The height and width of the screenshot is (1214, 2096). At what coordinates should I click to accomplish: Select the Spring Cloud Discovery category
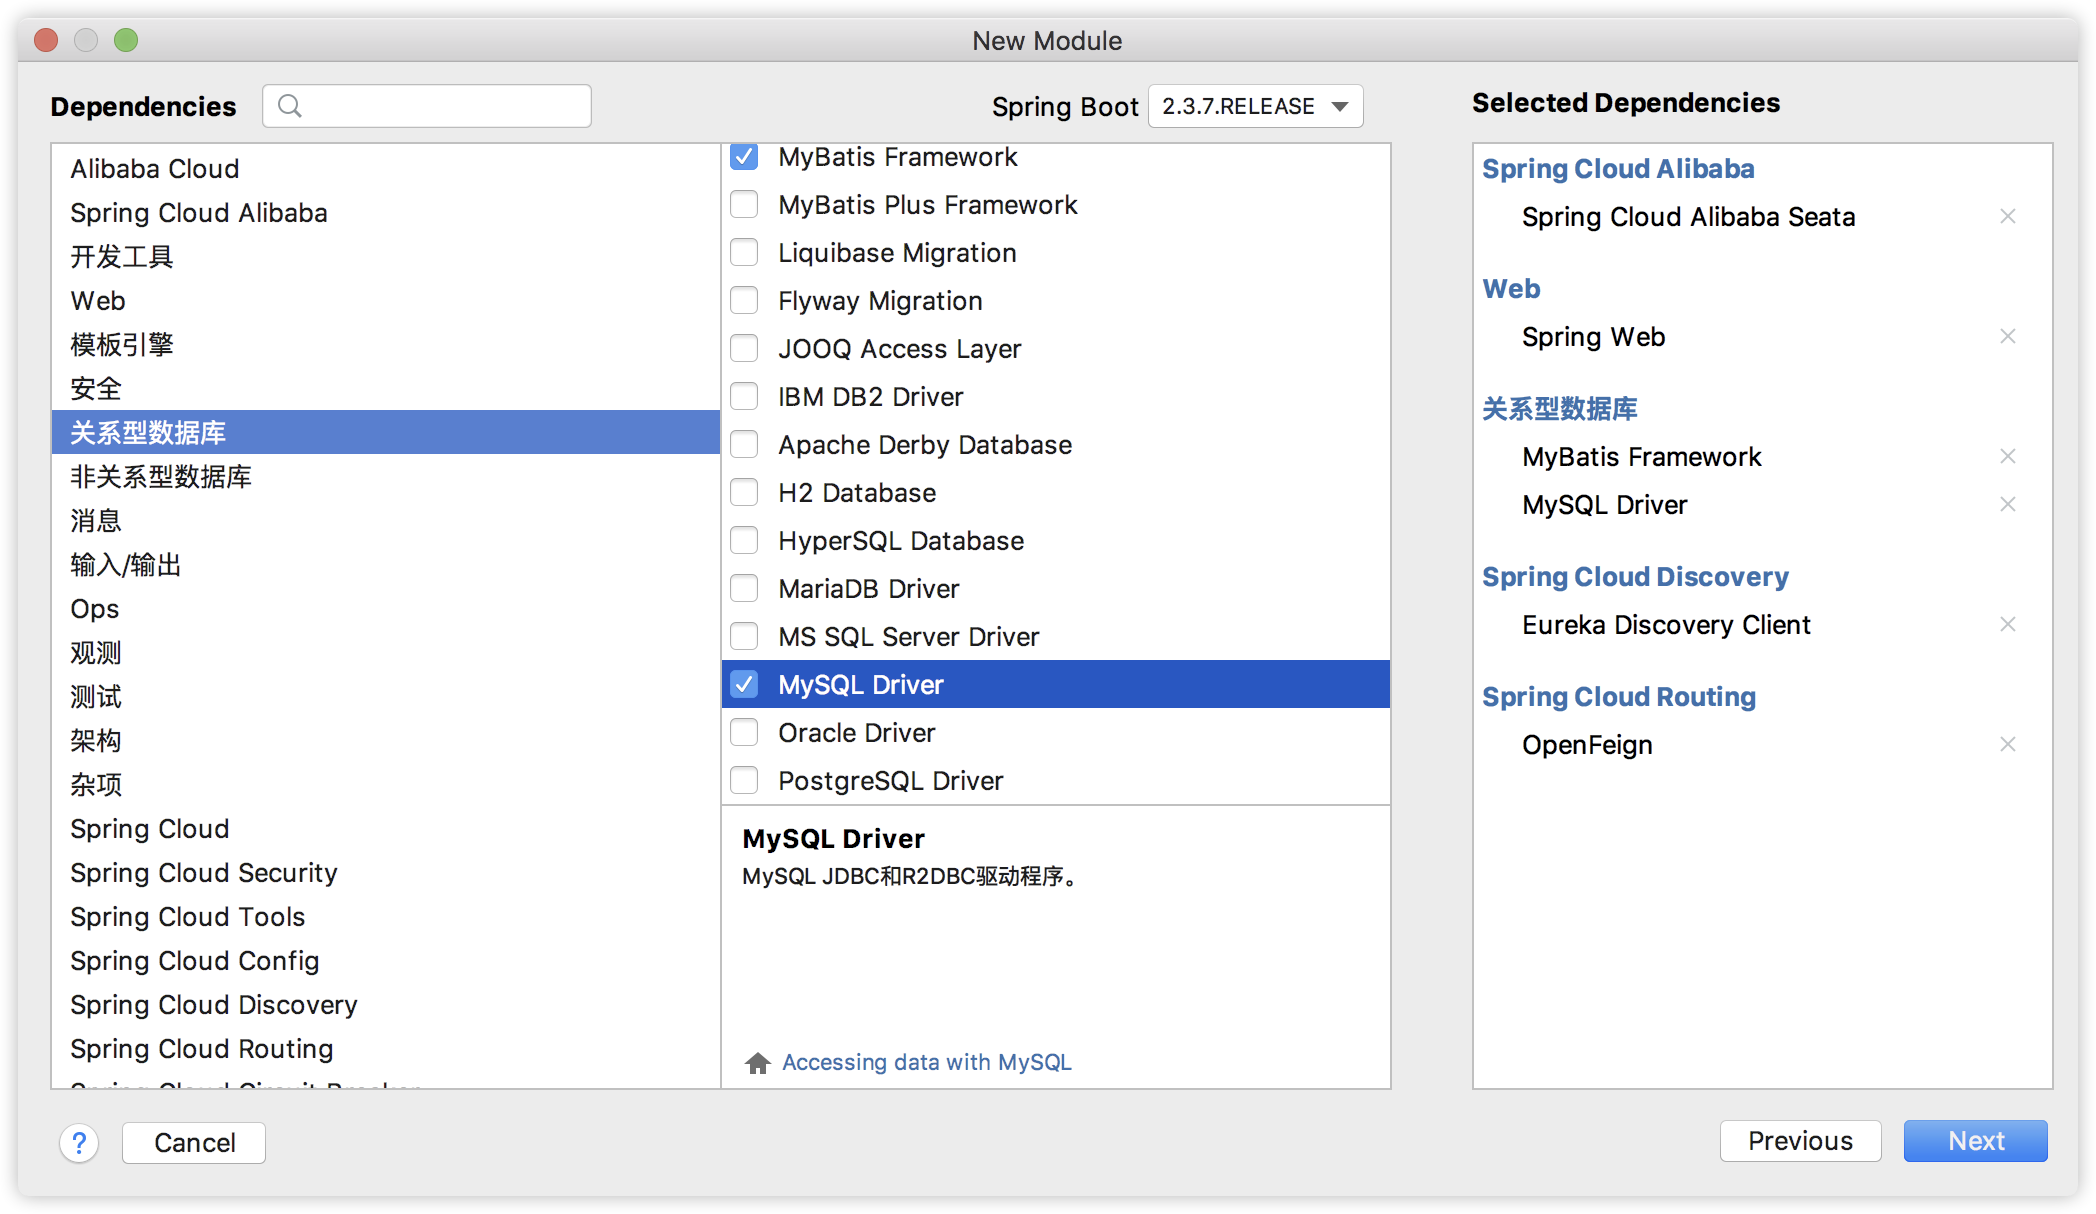pyautogui.click(x=213, y=1004)
